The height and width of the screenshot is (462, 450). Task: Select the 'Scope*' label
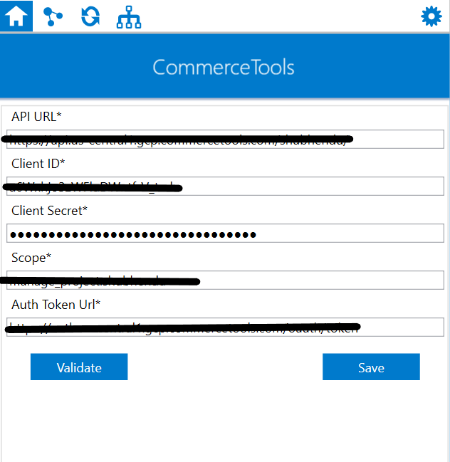(31, 258)
